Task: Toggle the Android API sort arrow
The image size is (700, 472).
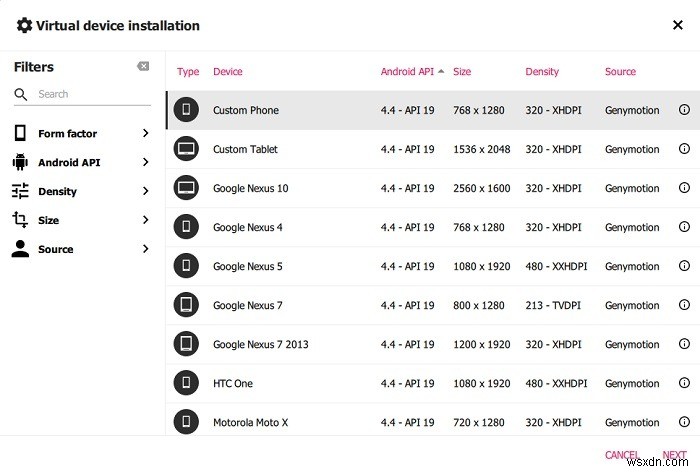Action: tap(441, 71)
